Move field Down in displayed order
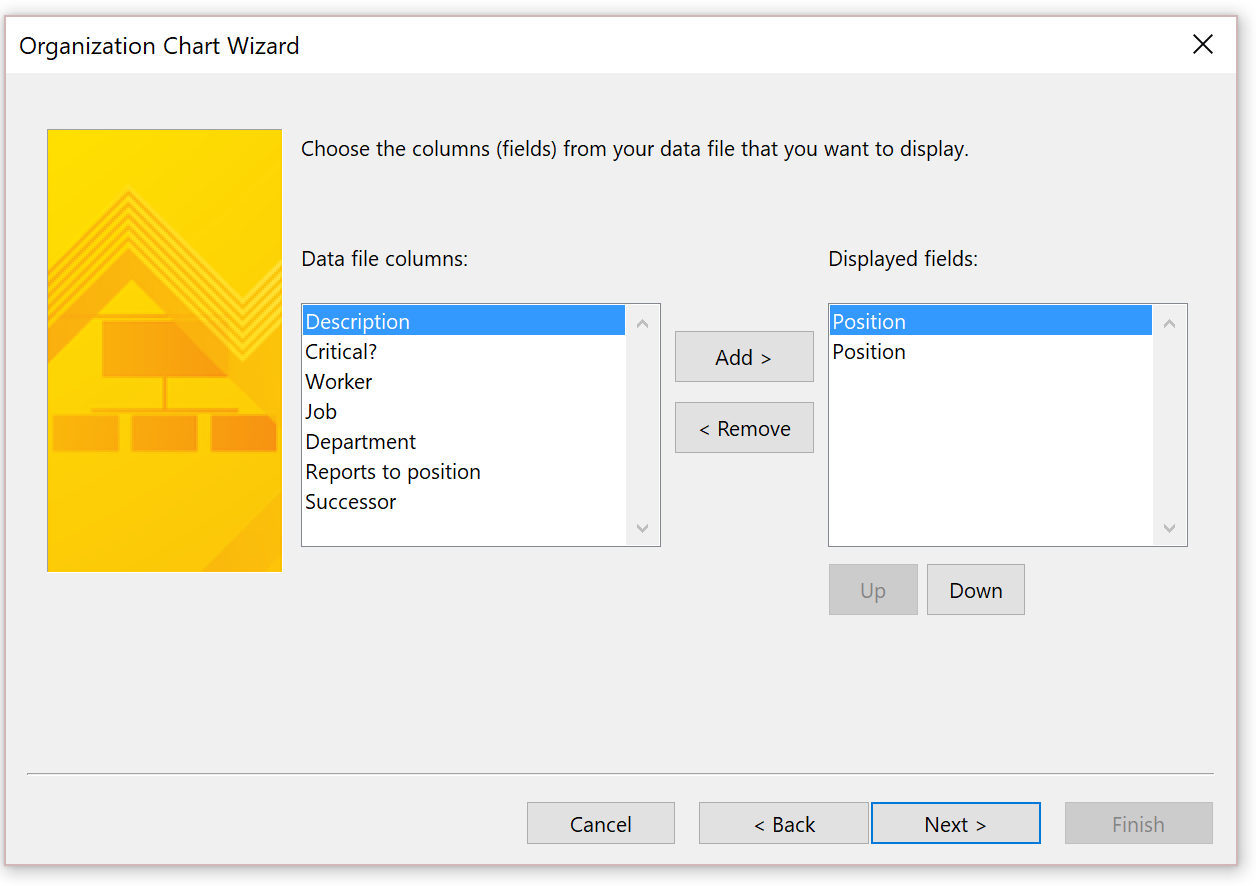This screenshot has height=886, width=1256. click(976, 590)
